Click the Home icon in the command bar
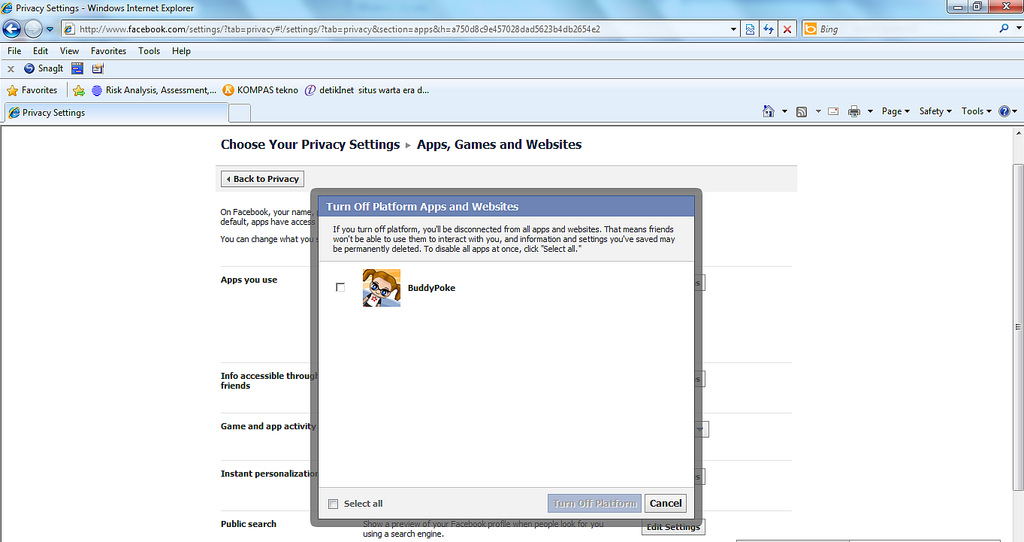 coord(769,111)
